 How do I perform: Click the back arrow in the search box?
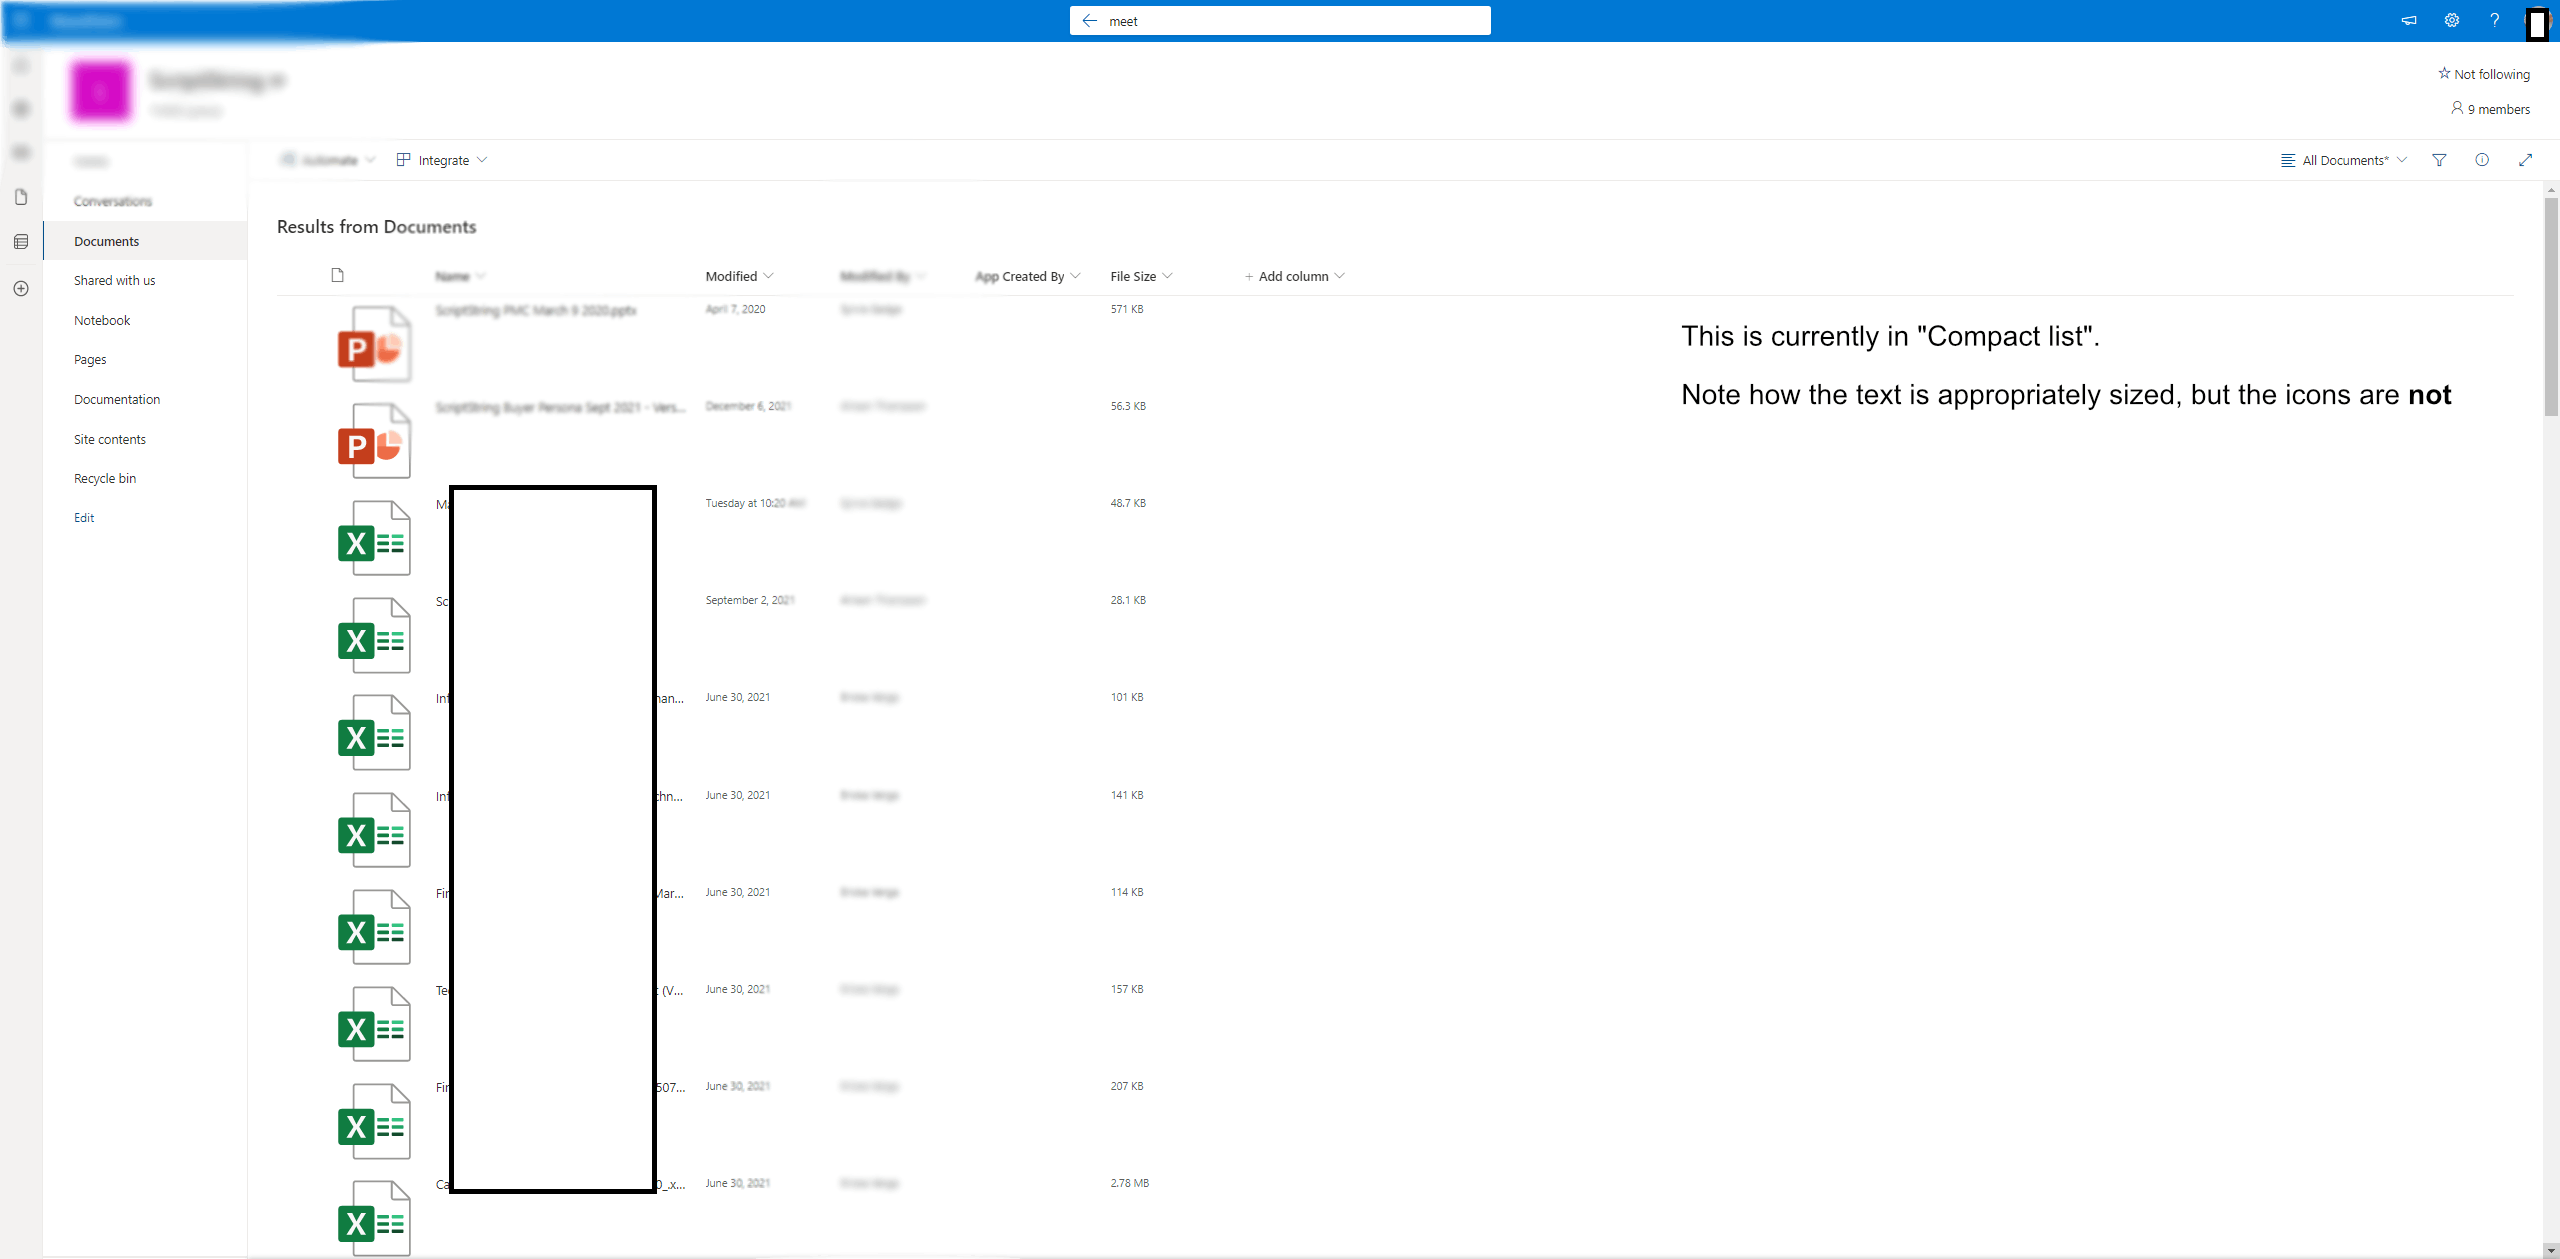point(1089,21)
